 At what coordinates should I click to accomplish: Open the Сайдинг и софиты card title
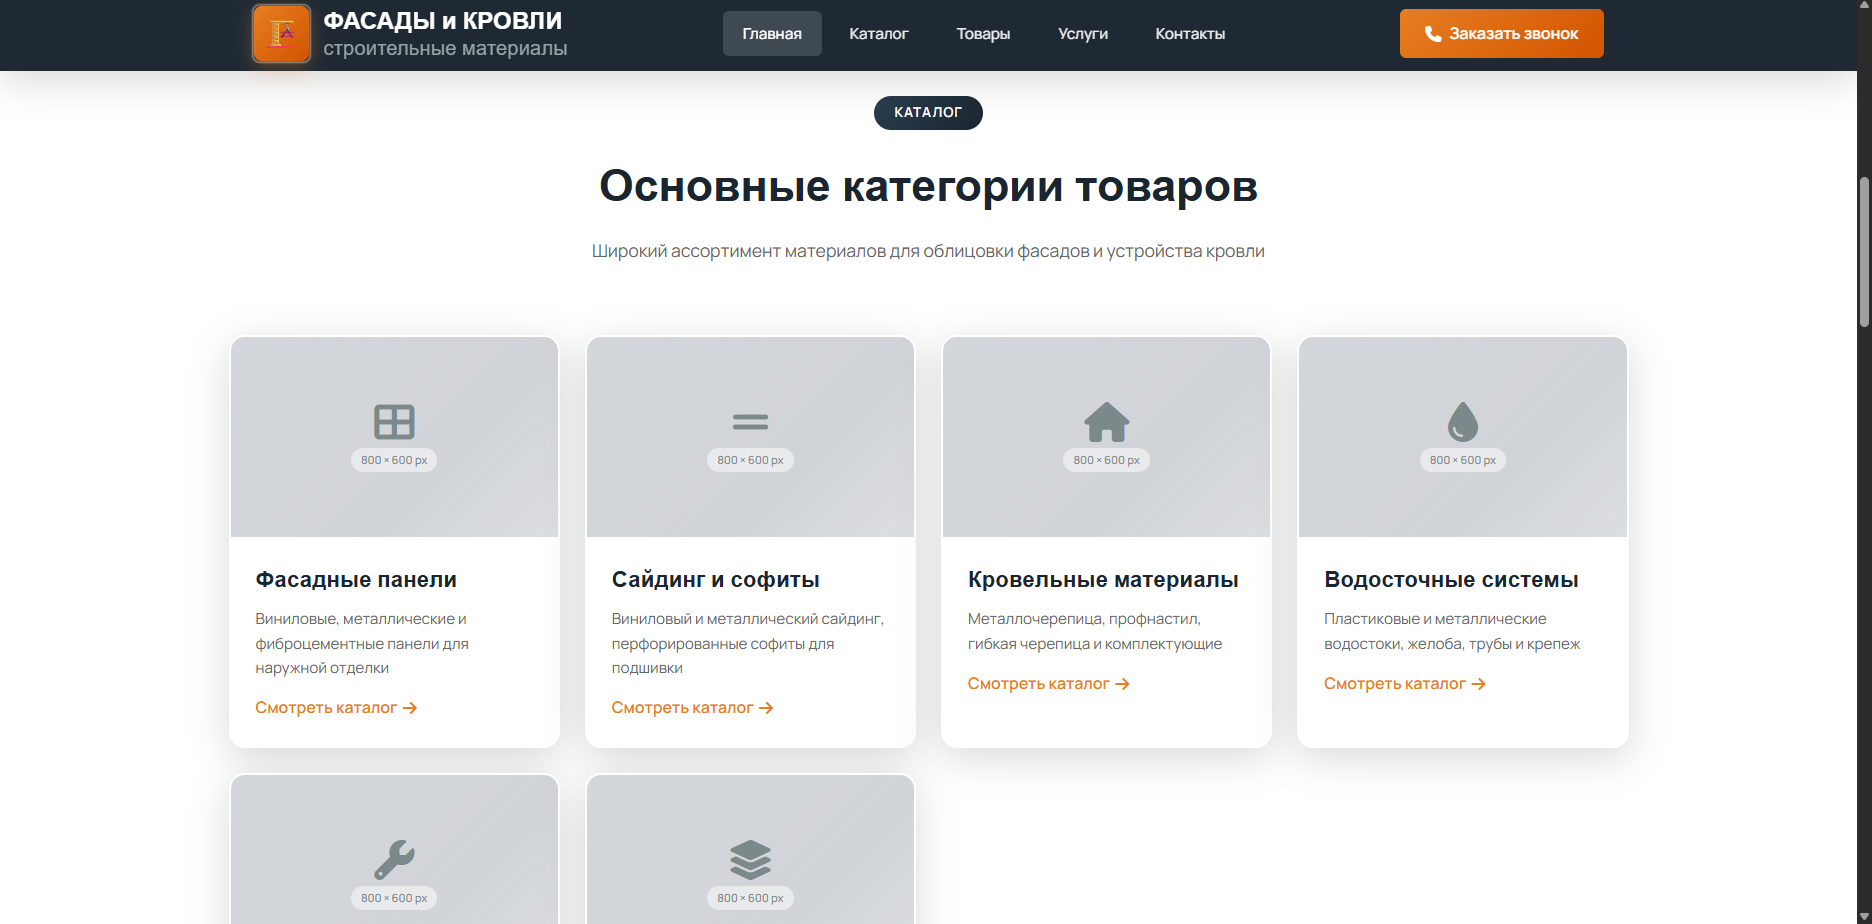click(715, 580)
